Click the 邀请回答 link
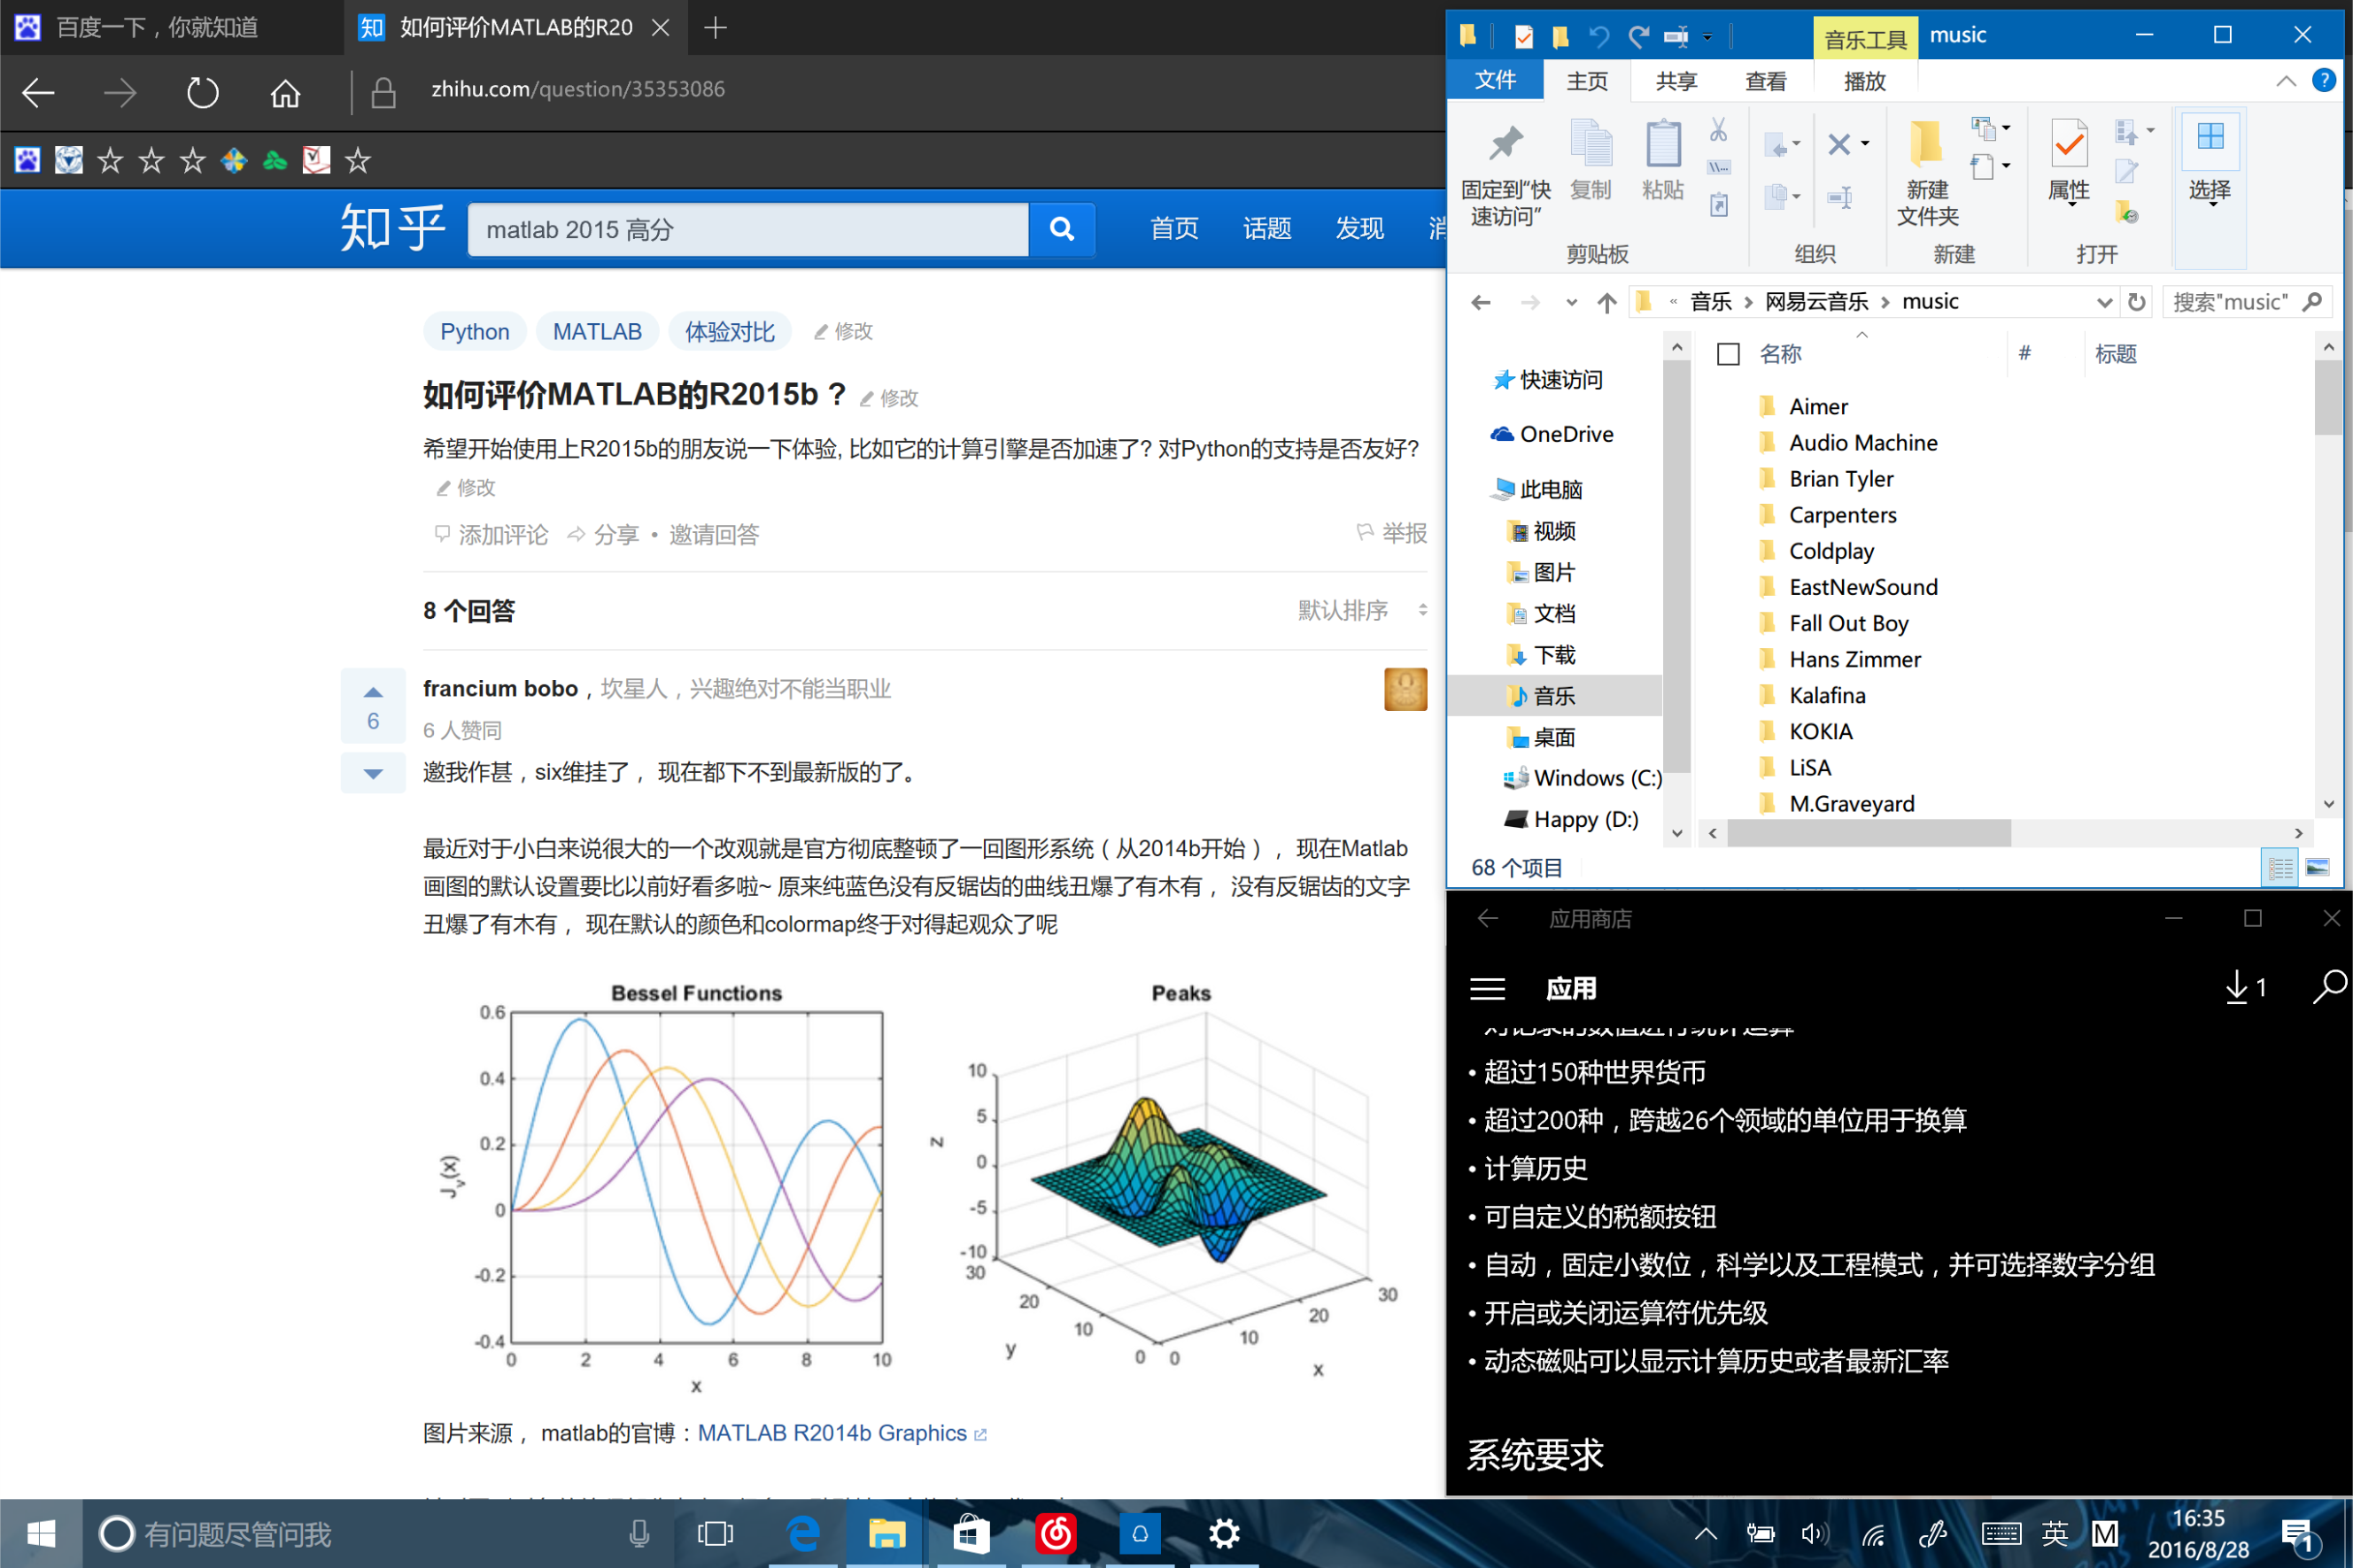 [713, 535]
